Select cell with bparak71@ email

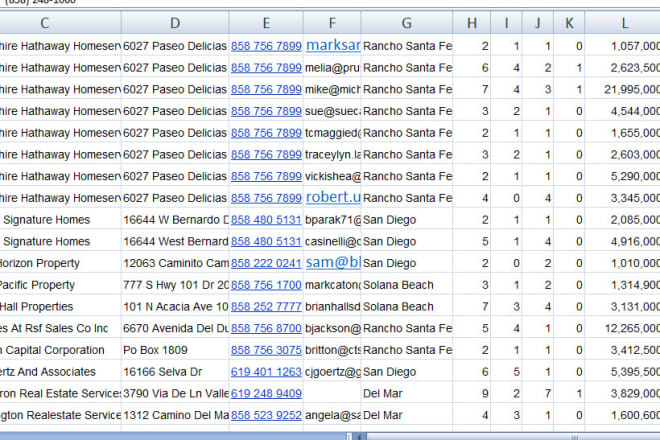(x=332, y=220)
